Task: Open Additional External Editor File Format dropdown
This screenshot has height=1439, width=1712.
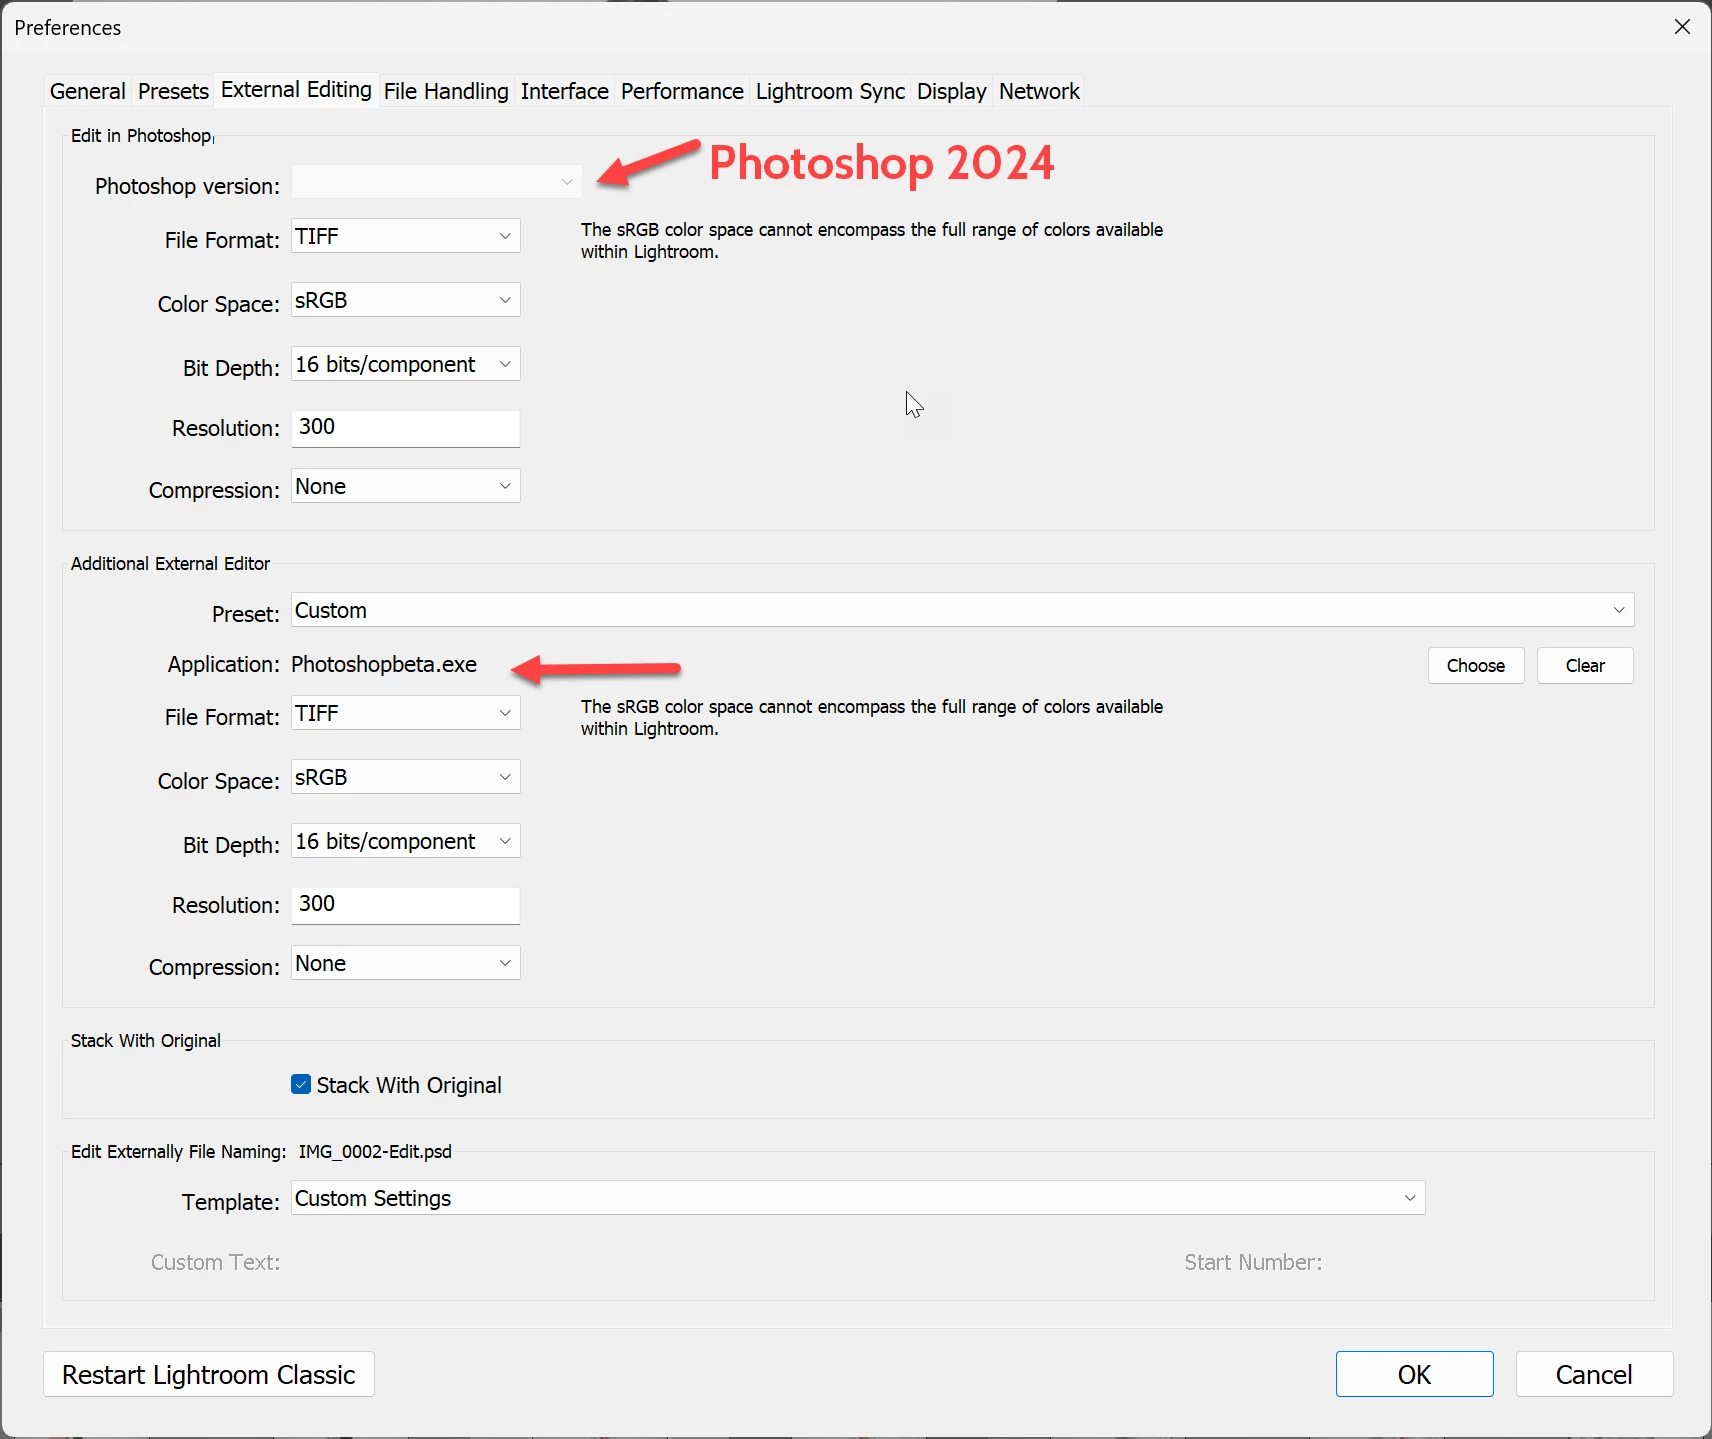Action: coord(406,713)
